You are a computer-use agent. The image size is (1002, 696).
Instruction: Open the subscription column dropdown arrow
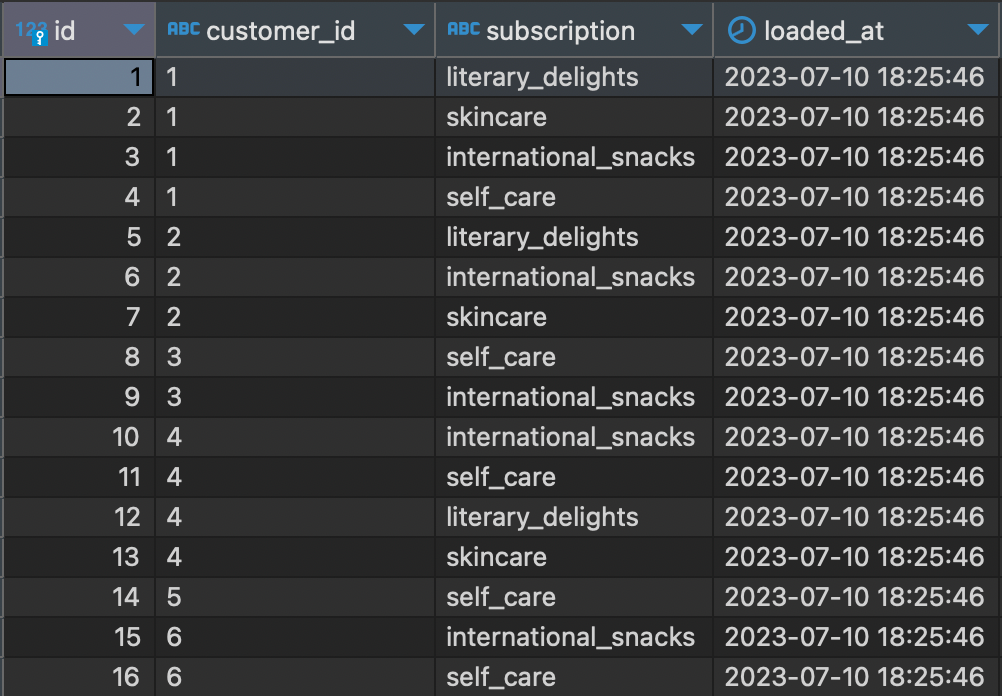[692, 31]
